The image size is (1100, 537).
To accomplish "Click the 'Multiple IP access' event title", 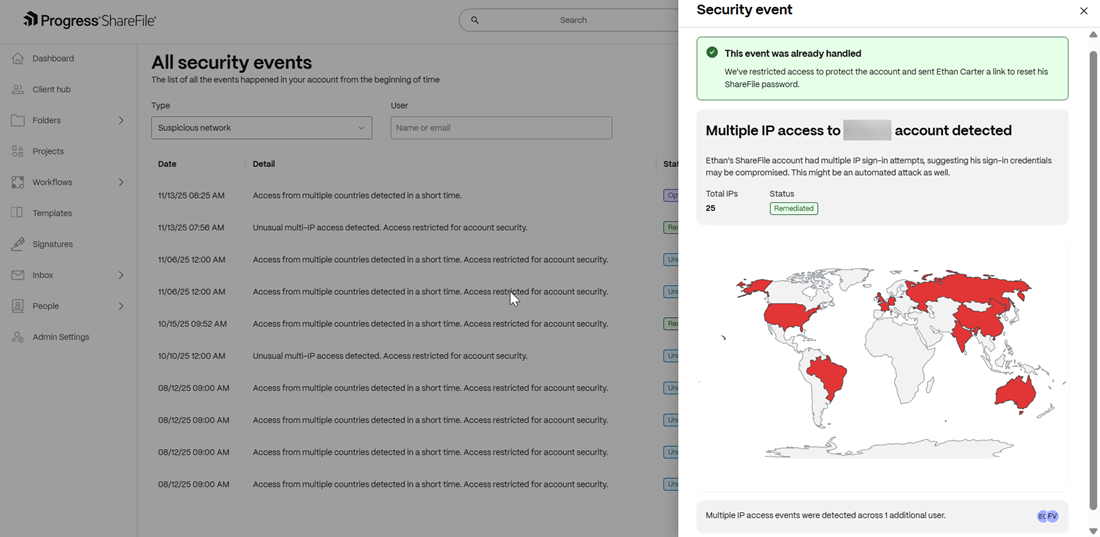I will (859, 130).
